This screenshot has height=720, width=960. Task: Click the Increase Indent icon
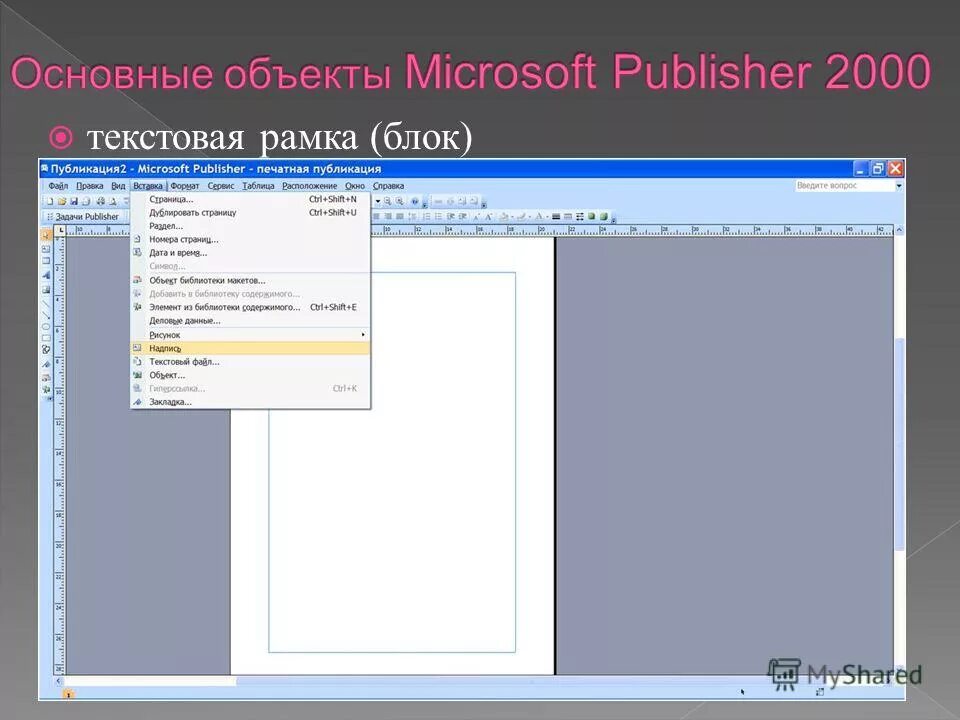click(463, 216)
